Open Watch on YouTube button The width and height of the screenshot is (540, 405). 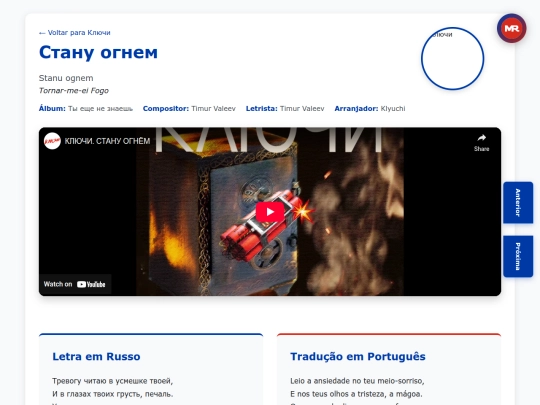pos(75,284)
